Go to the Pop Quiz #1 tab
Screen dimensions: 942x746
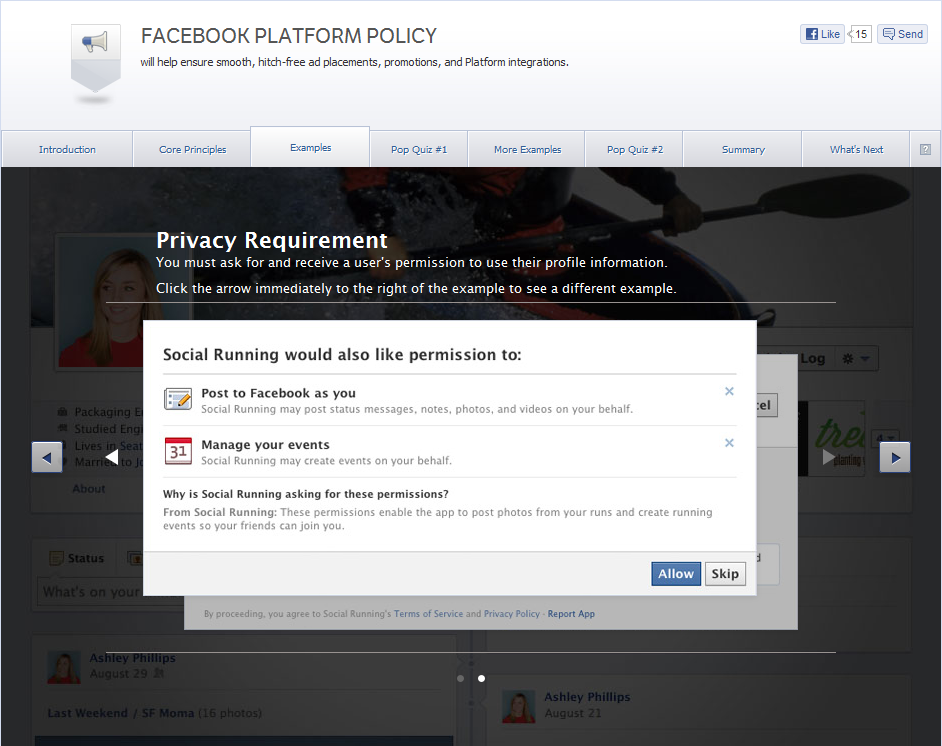tap(419, 149)
